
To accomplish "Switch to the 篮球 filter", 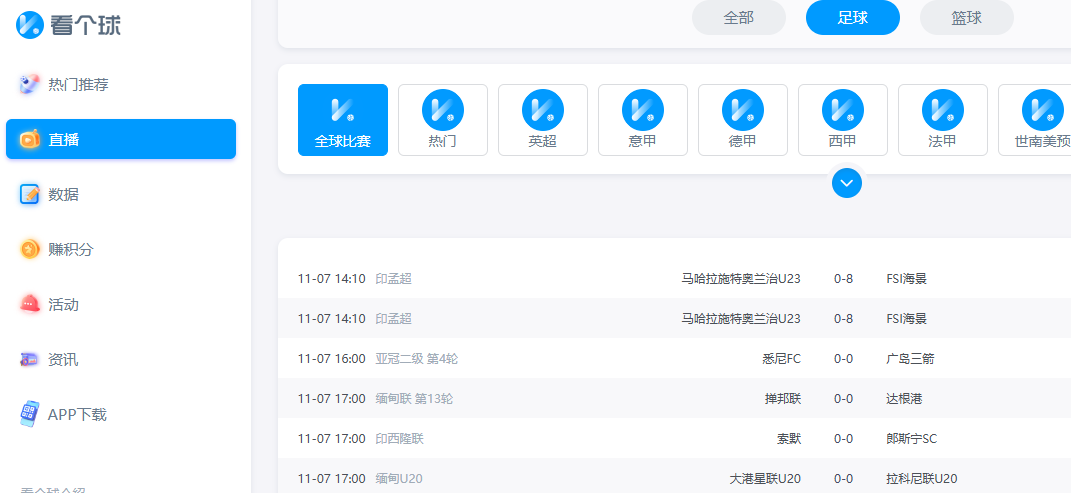I will 966,18.
